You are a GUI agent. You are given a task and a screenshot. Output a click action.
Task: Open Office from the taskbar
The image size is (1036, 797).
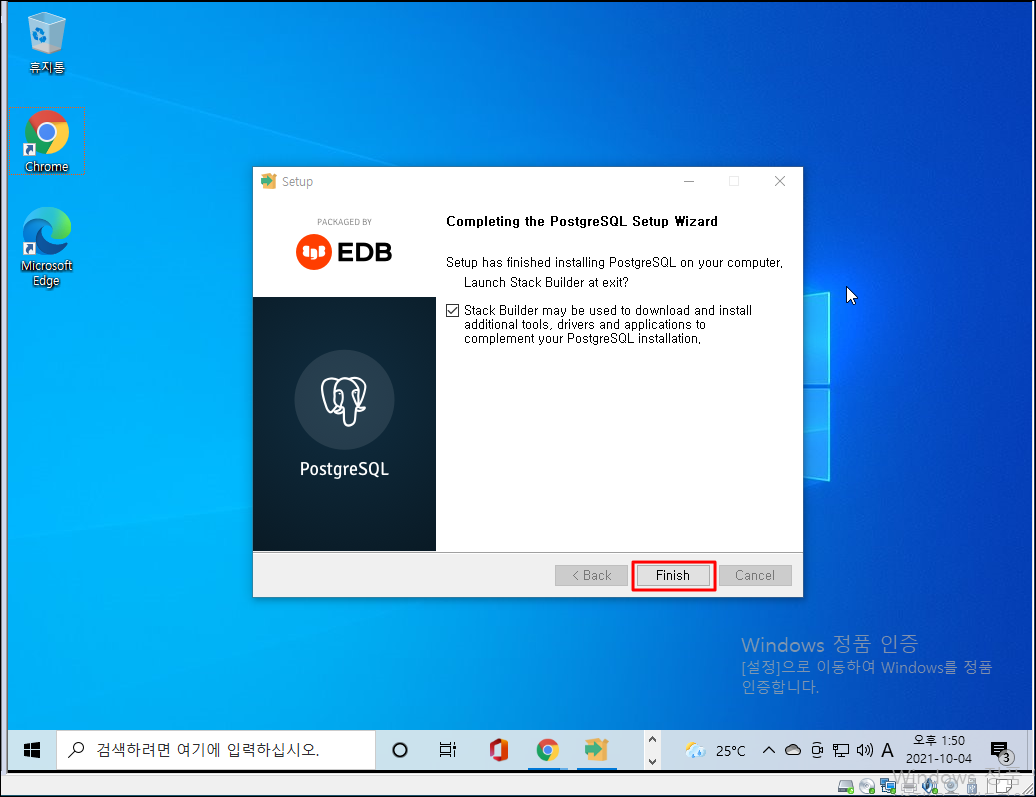(x=499, y=749)
